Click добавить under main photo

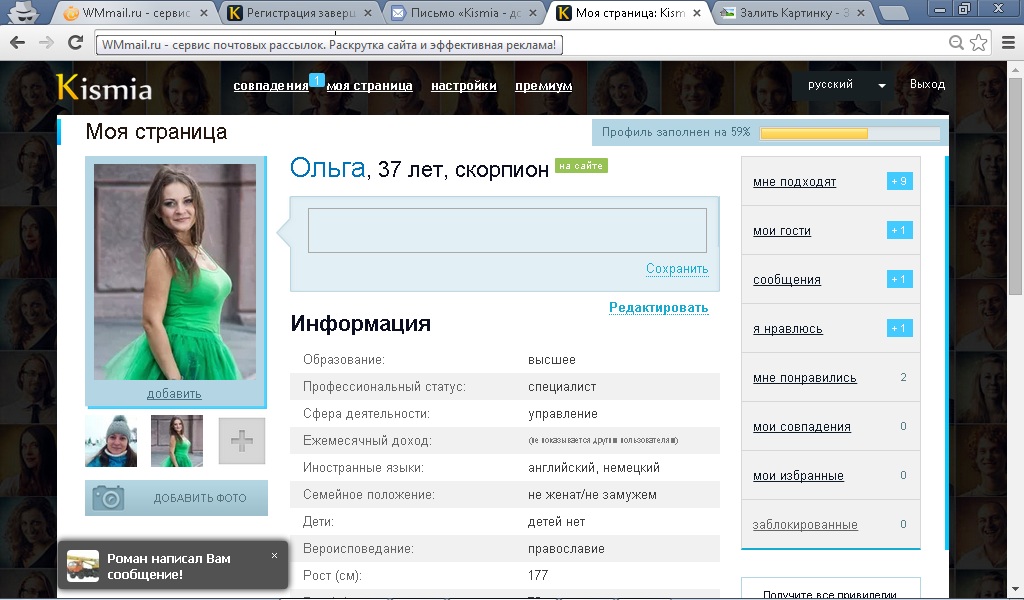point(174,394)
